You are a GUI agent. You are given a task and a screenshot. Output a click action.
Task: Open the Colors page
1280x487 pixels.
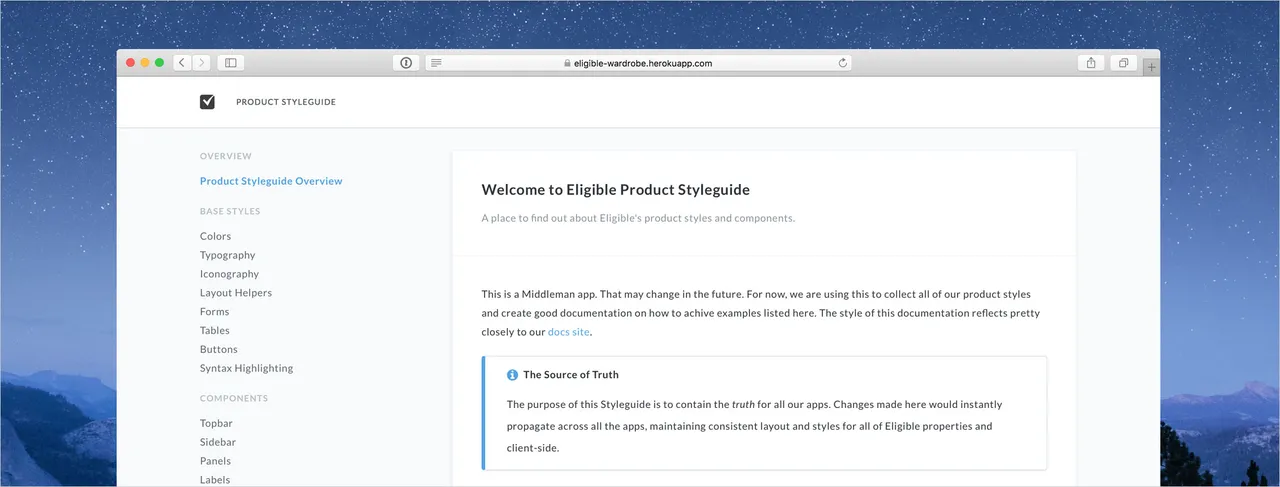(x=215, y=236)
